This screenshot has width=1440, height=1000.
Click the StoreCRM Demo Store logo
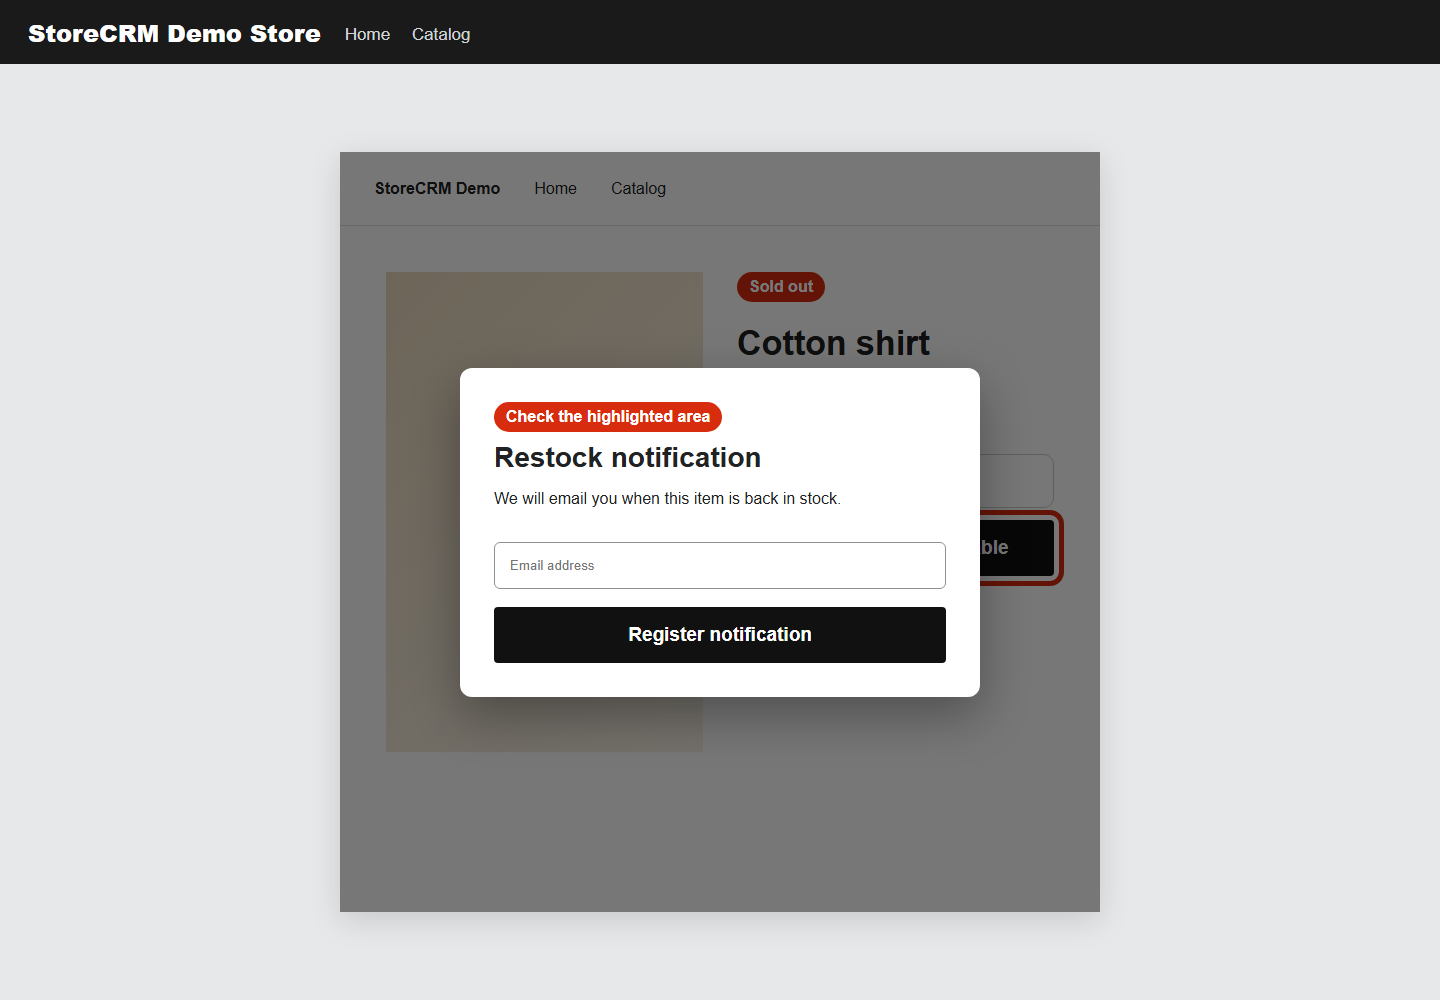(174, 34)
